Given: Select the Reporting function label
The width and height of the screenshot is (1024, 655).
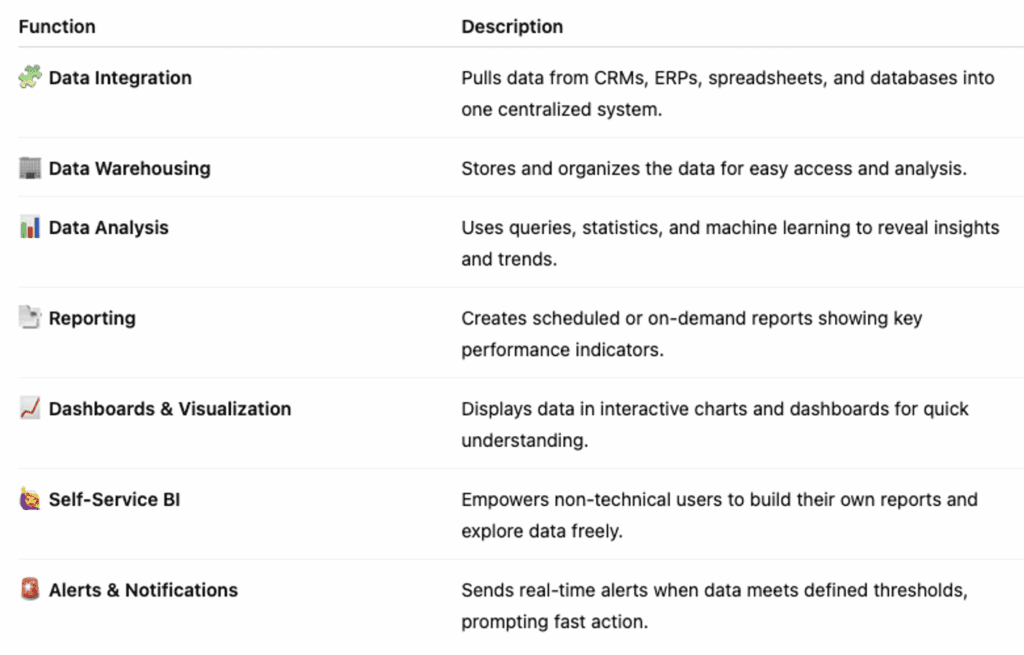Looking at the screenshot, I should pyautogui.click(x=92, y=319).
